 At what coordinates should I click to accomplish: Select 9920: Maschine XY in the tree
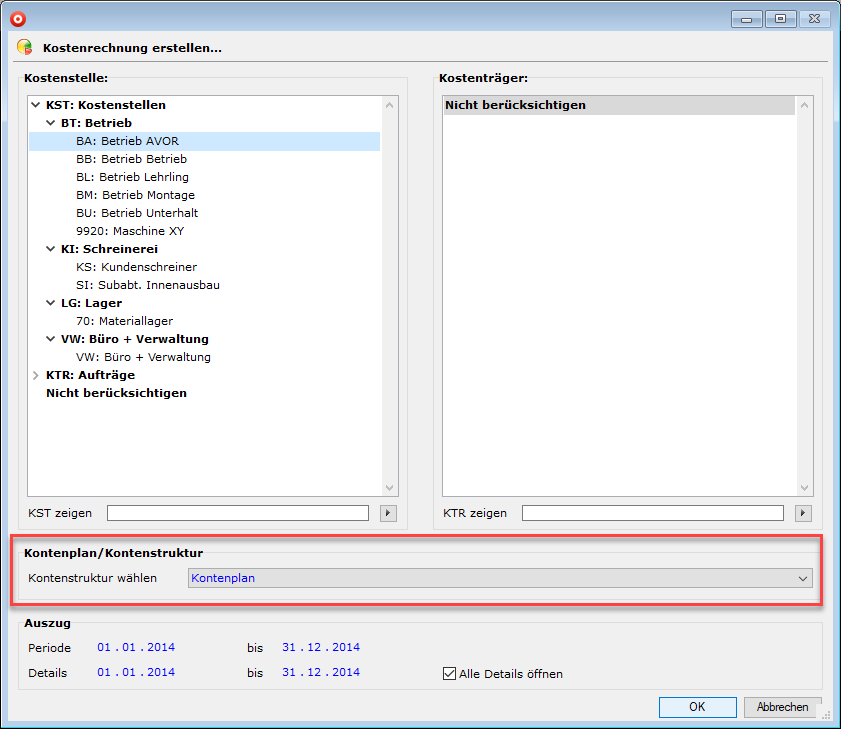(130, 231)
